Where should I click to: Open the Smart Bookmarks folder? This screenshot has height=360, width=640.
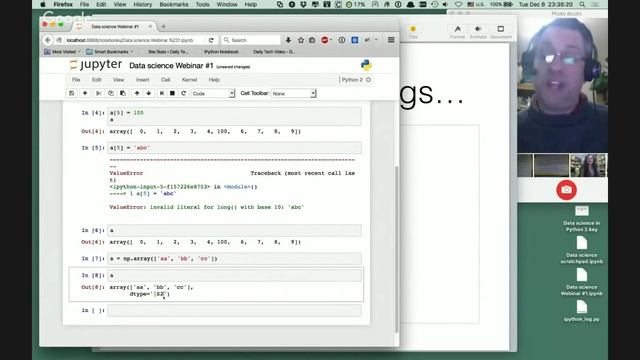[x=110, y=52]
